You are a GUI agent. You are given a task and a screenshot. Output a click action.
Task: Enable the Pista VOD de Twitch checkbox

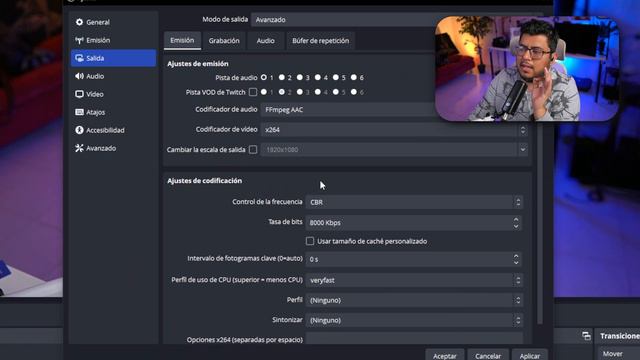pos(253,92)
